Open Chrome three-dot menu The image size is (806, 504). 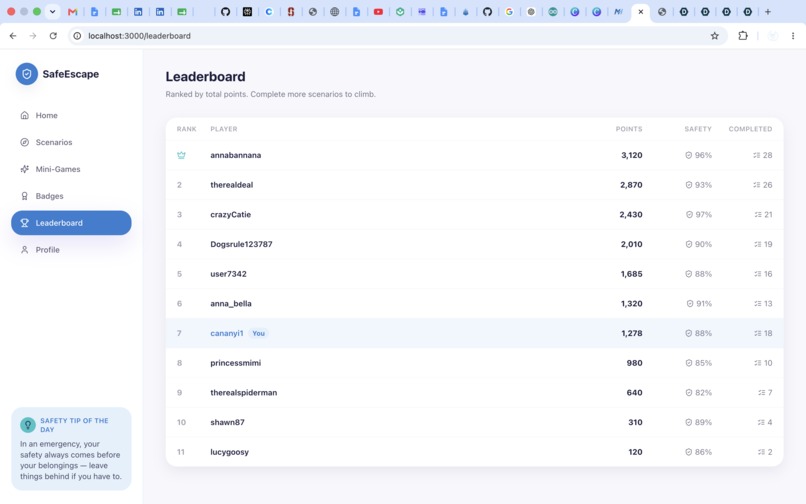(793, 35)
